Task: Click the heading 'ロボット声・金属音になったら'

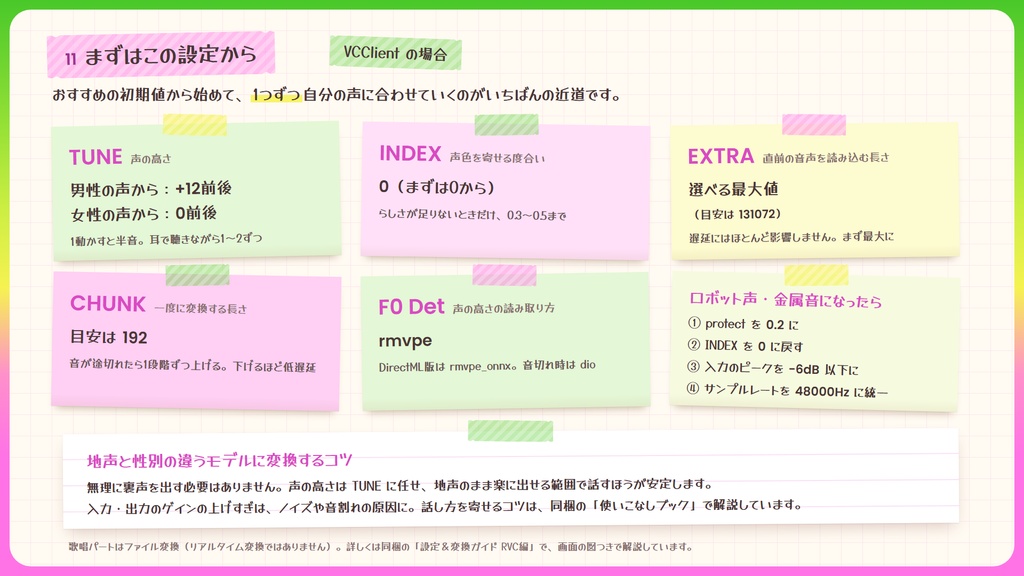Action: (786, 300)
